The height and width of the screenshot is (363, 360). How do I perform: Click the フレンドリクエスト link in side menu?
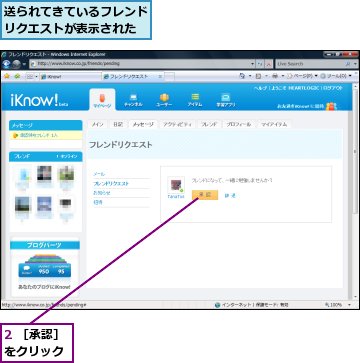pyautogui.click(x=111, y=183)
